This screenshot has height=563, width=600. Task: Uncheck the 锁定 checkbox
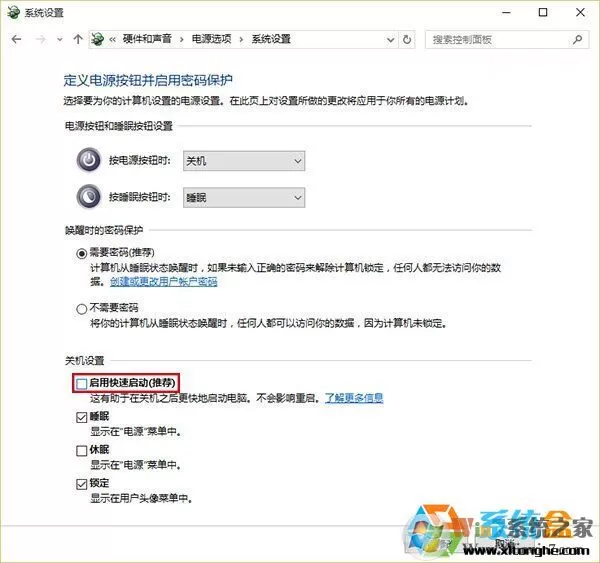pyautogui.click(x=82, y=485)
